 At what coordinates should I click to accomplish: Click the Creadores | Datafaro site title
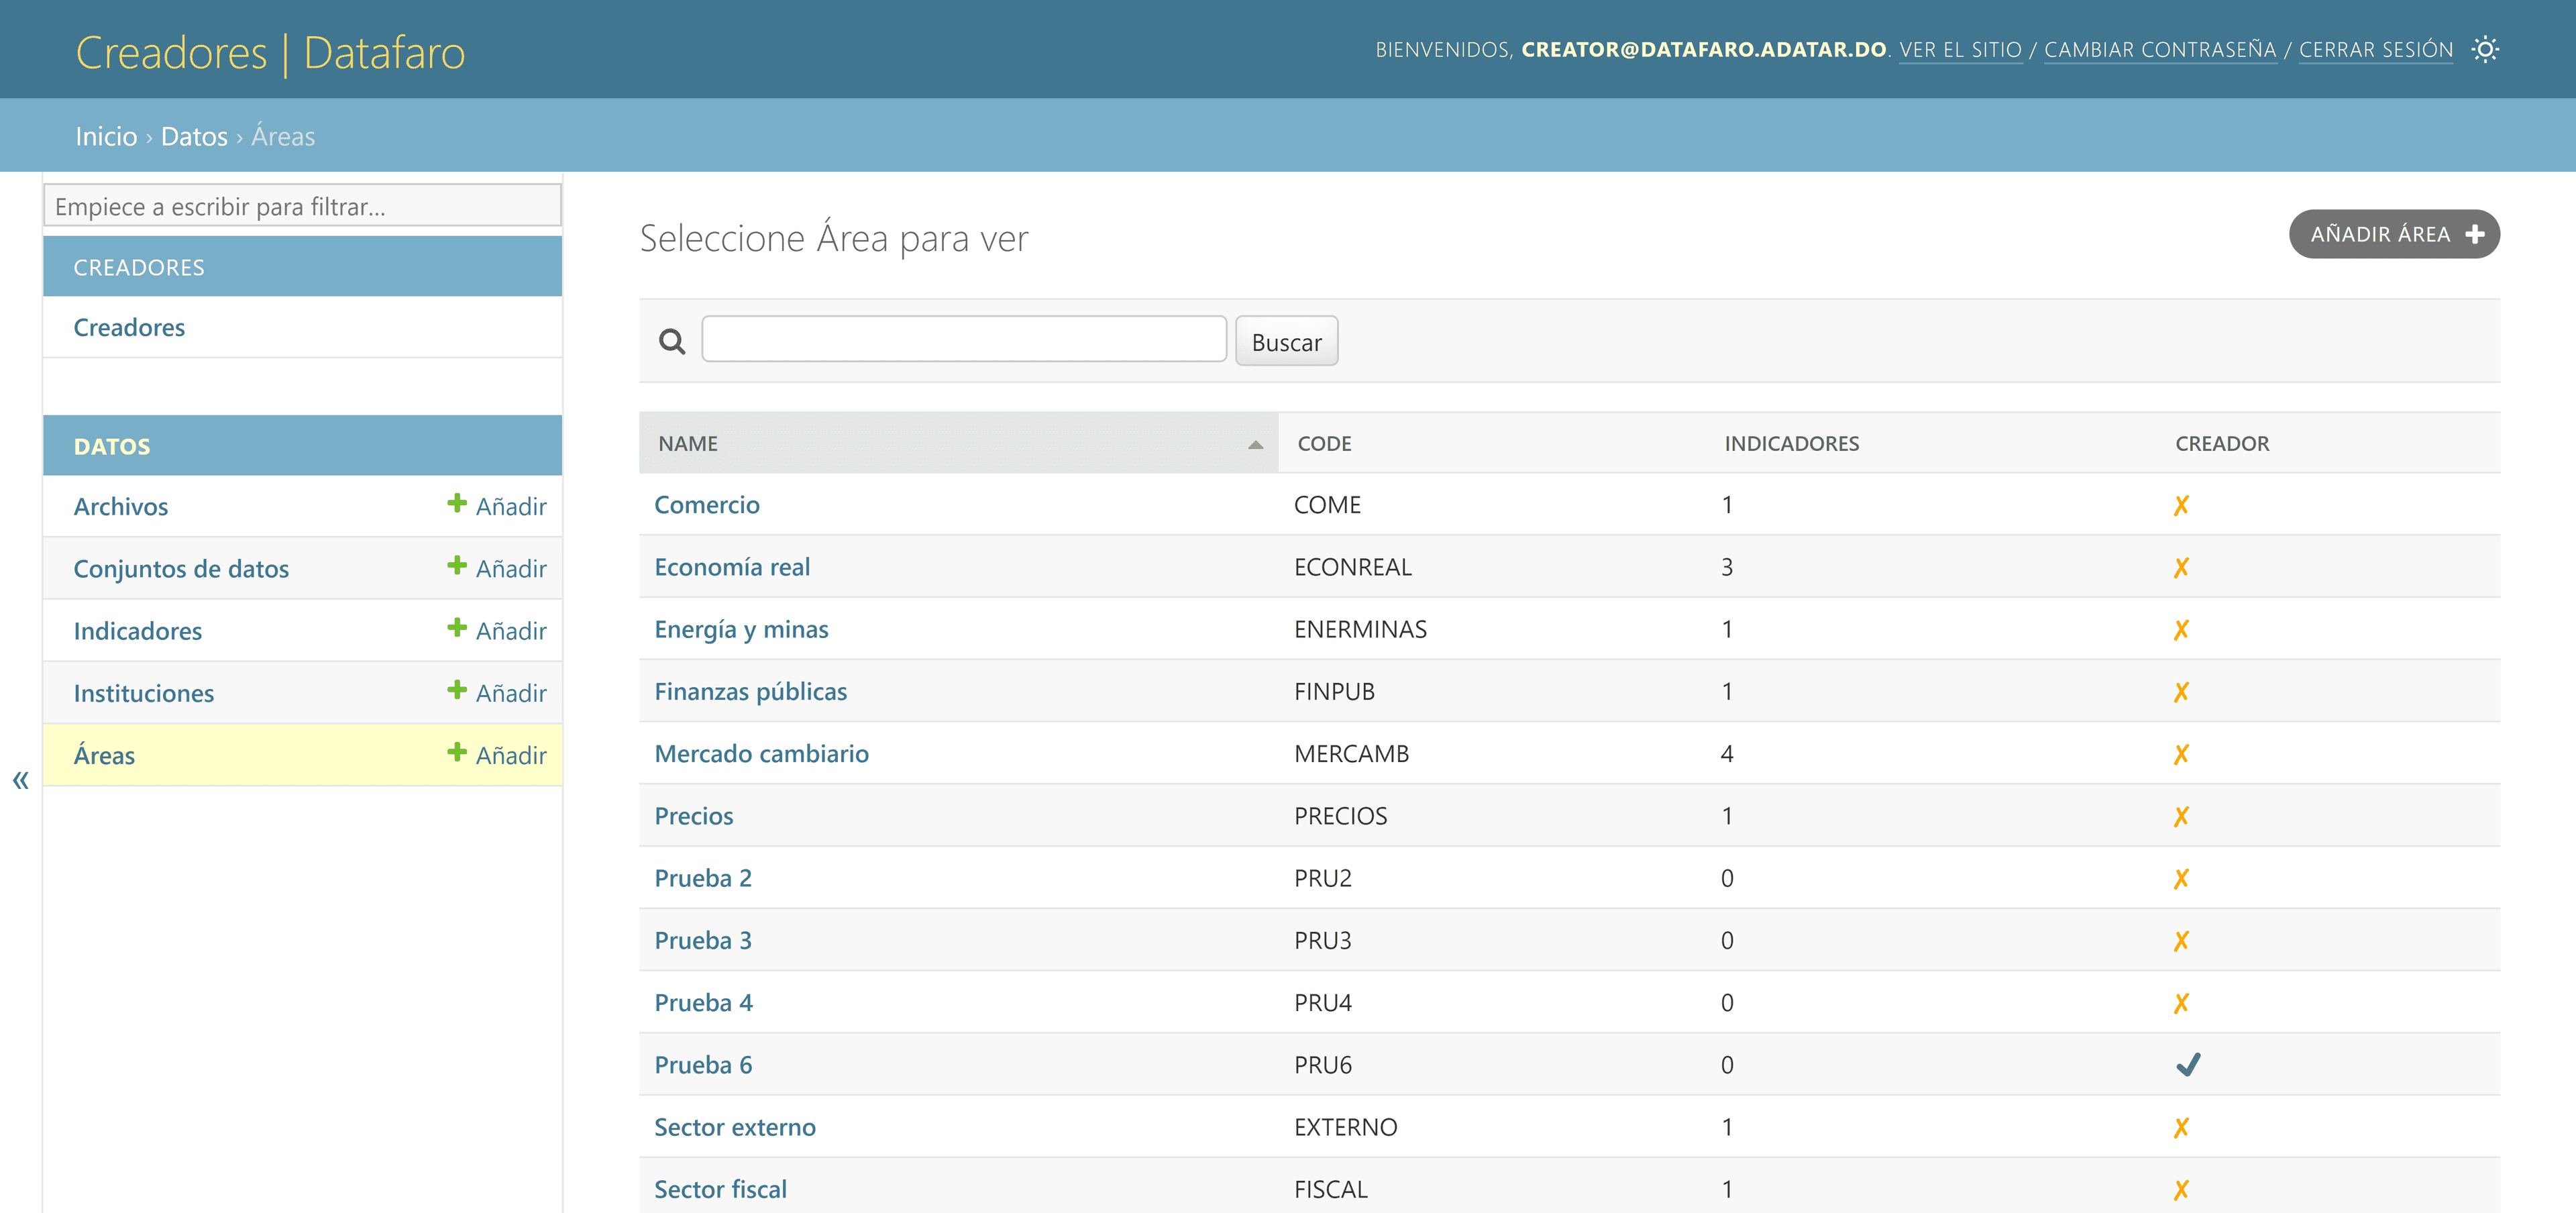coord(270,52)
